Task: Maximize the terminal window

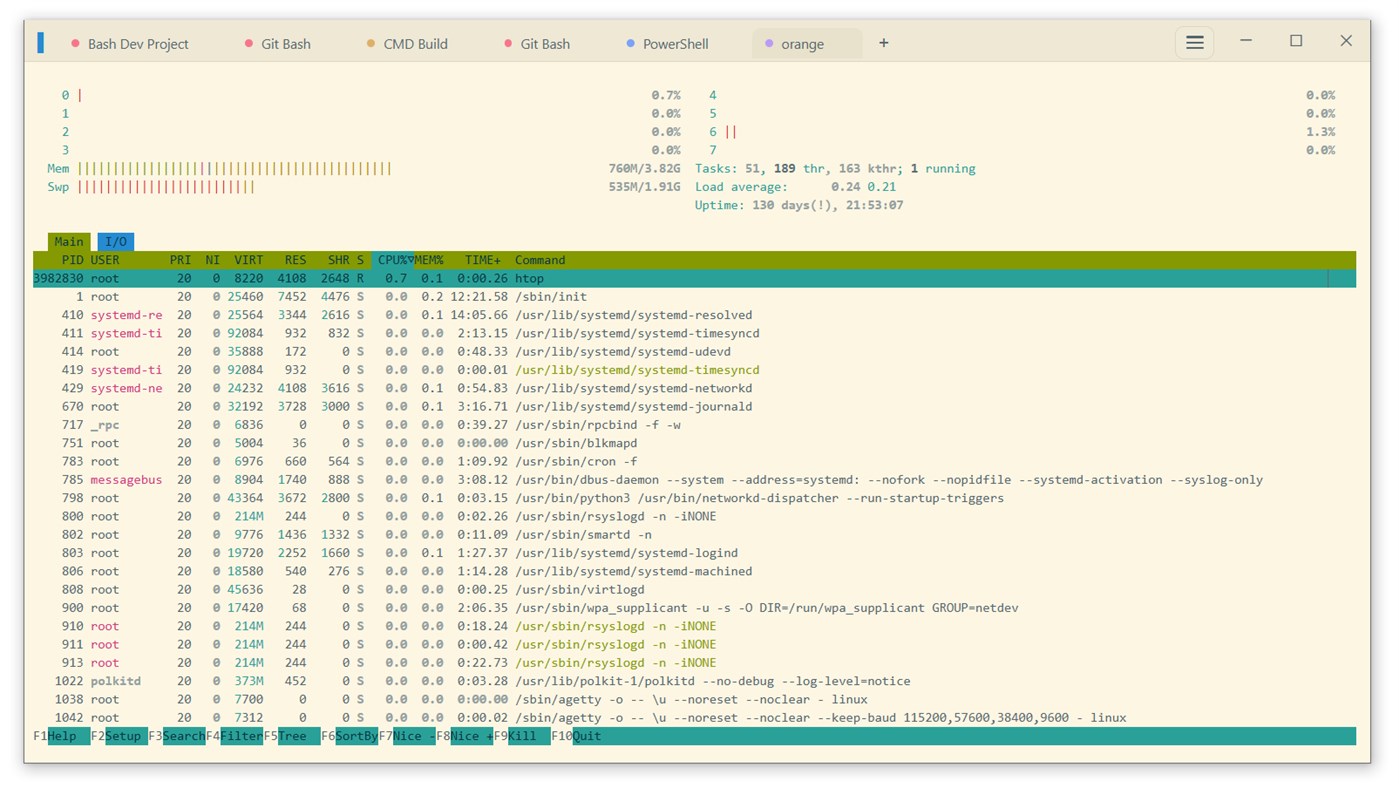Action: pyautogui.click(x=1296, y=41)
